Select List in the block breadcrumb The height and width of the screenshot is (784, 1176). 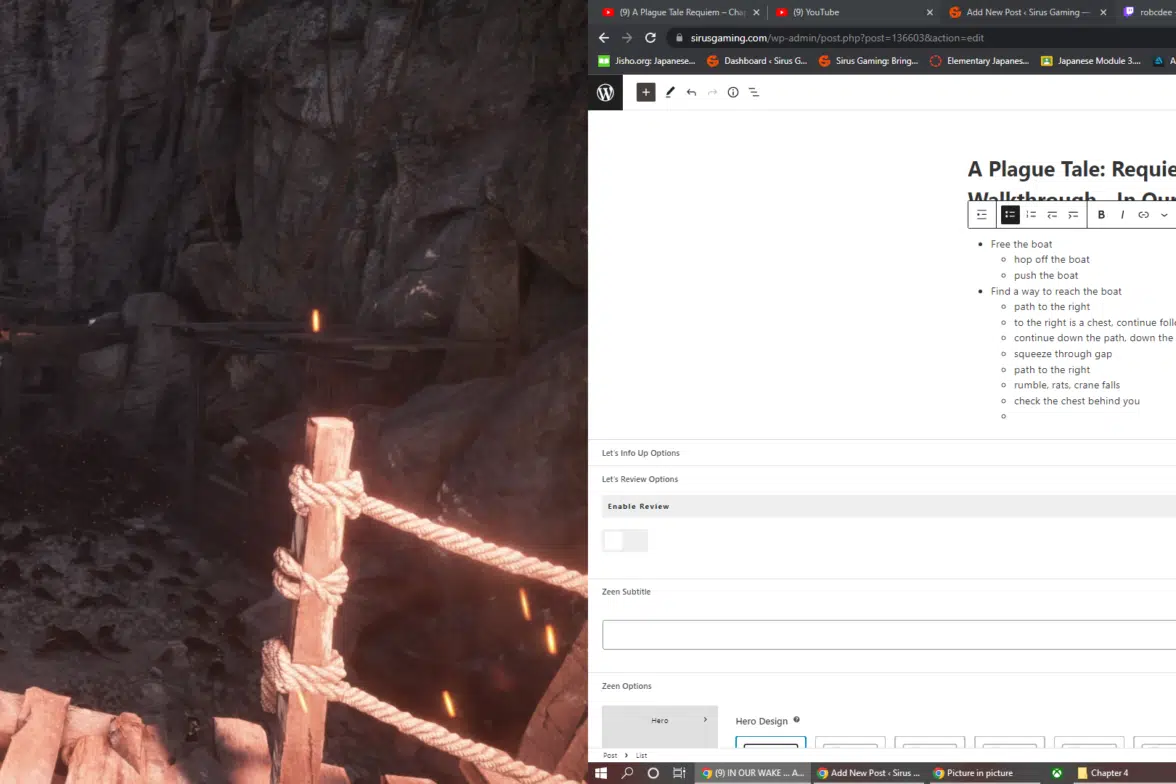[641, 755]
